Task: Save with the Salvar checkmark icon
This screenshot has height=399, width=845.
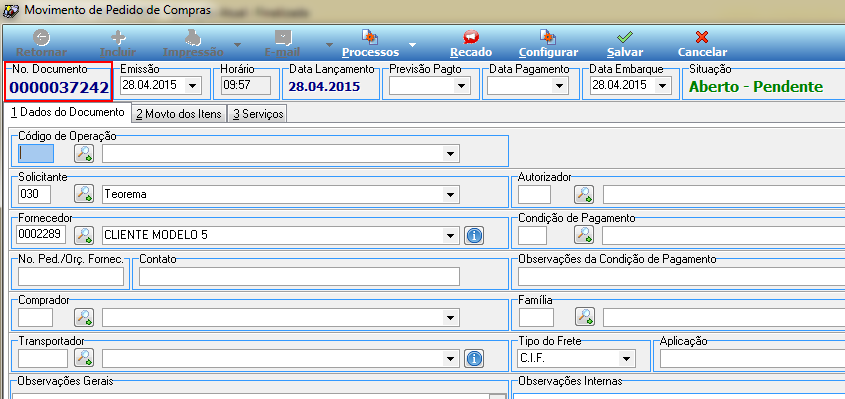Action: coord(625,38)
